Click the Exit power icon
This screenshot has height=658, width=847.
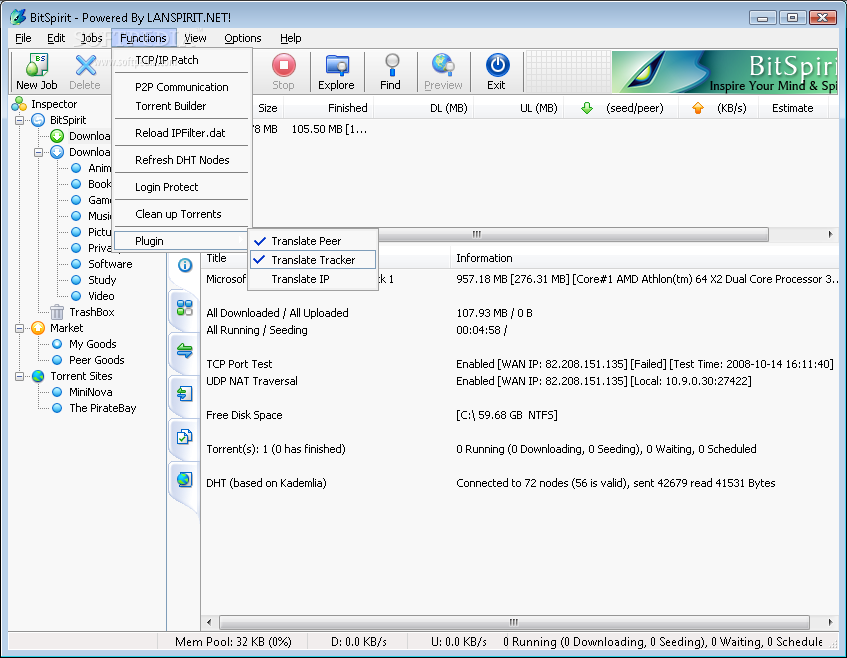497,65
